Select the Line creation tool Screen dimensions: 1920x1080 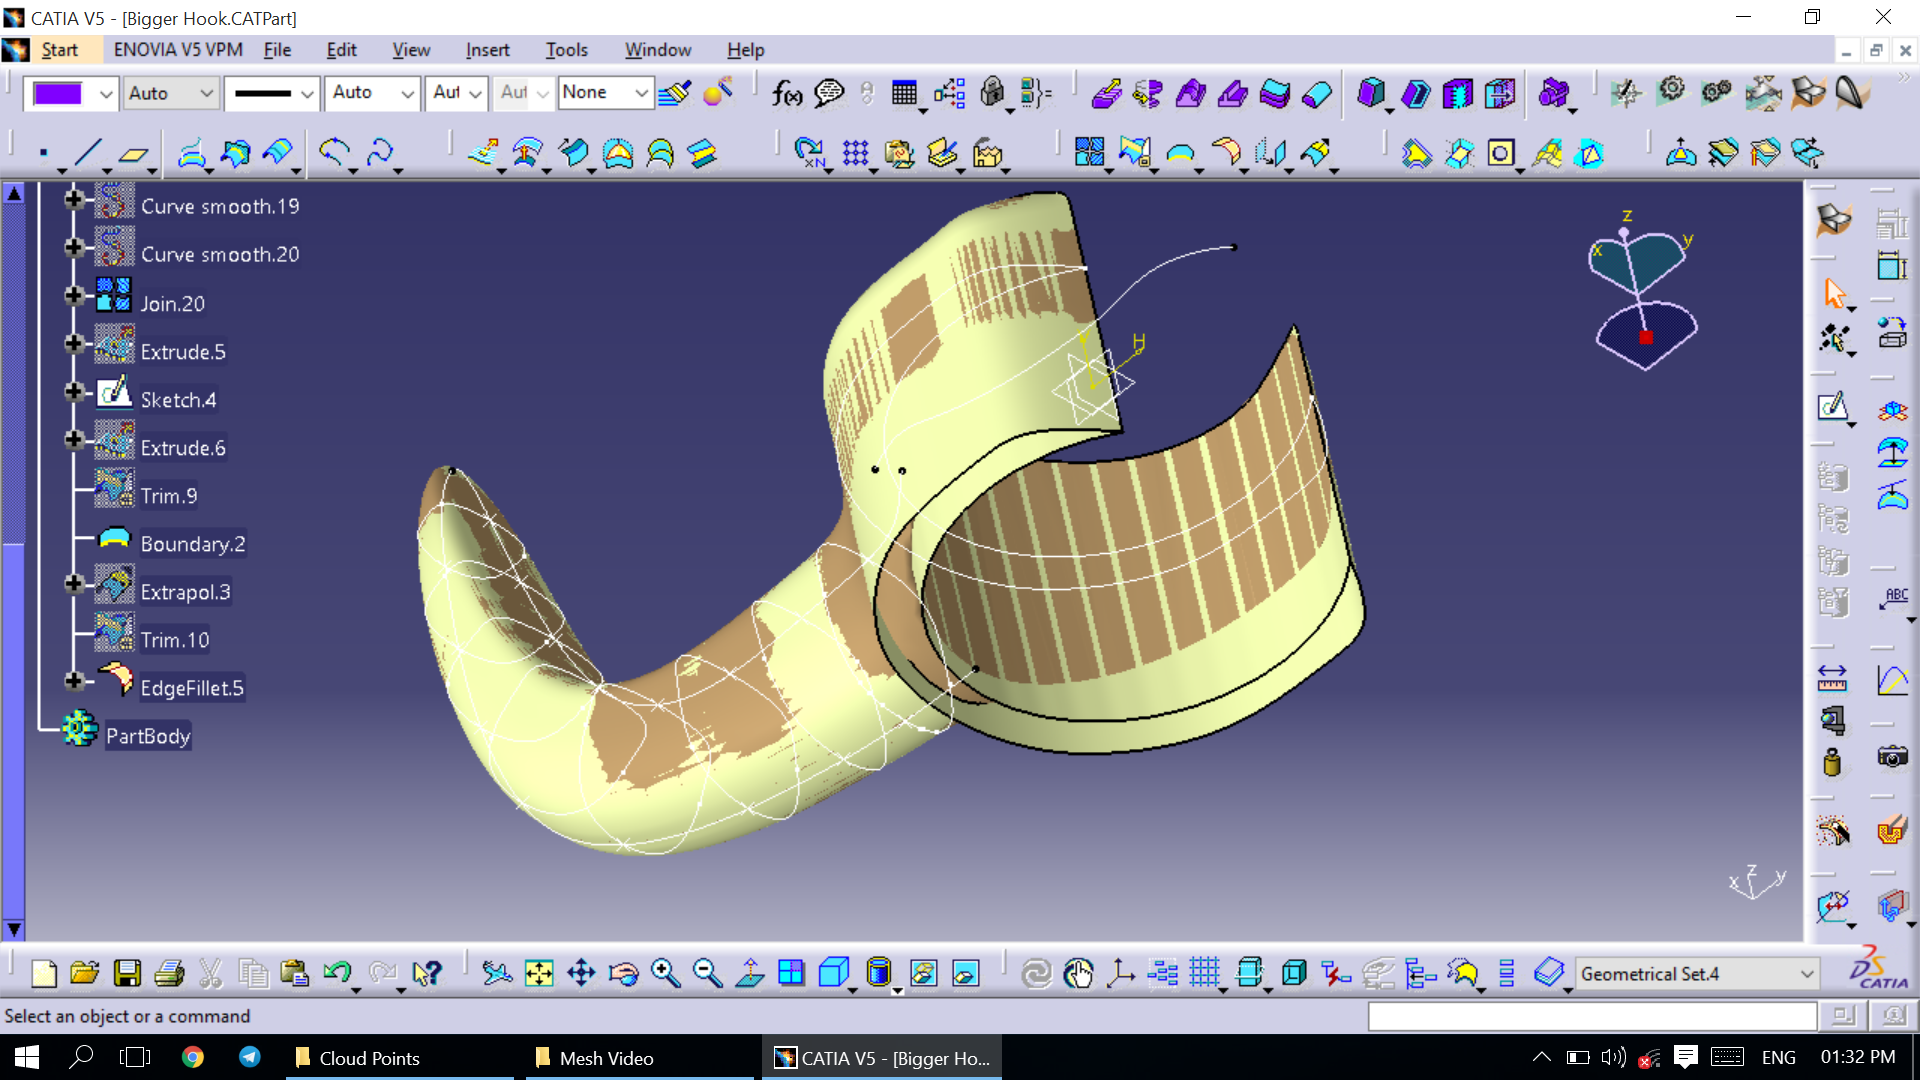click(x=88, y=153)
